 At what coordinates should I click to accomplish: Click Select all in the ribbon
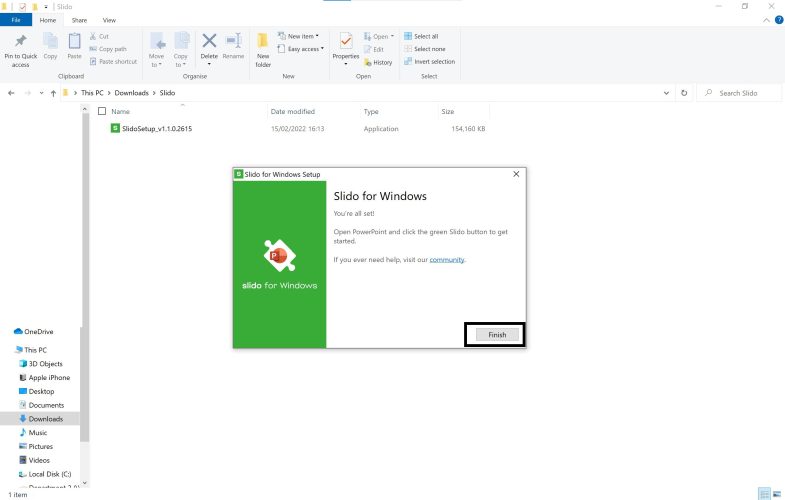pos(421,36)
